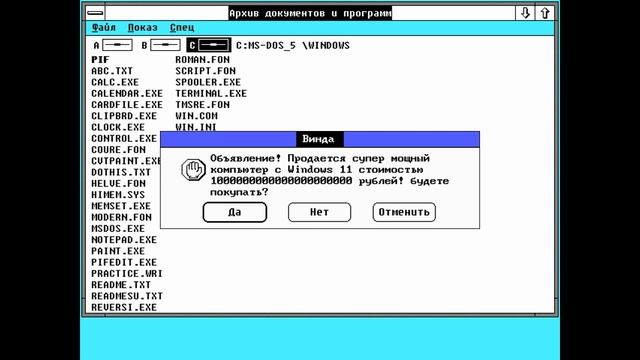Select README.TXT file

pos(121,285)
